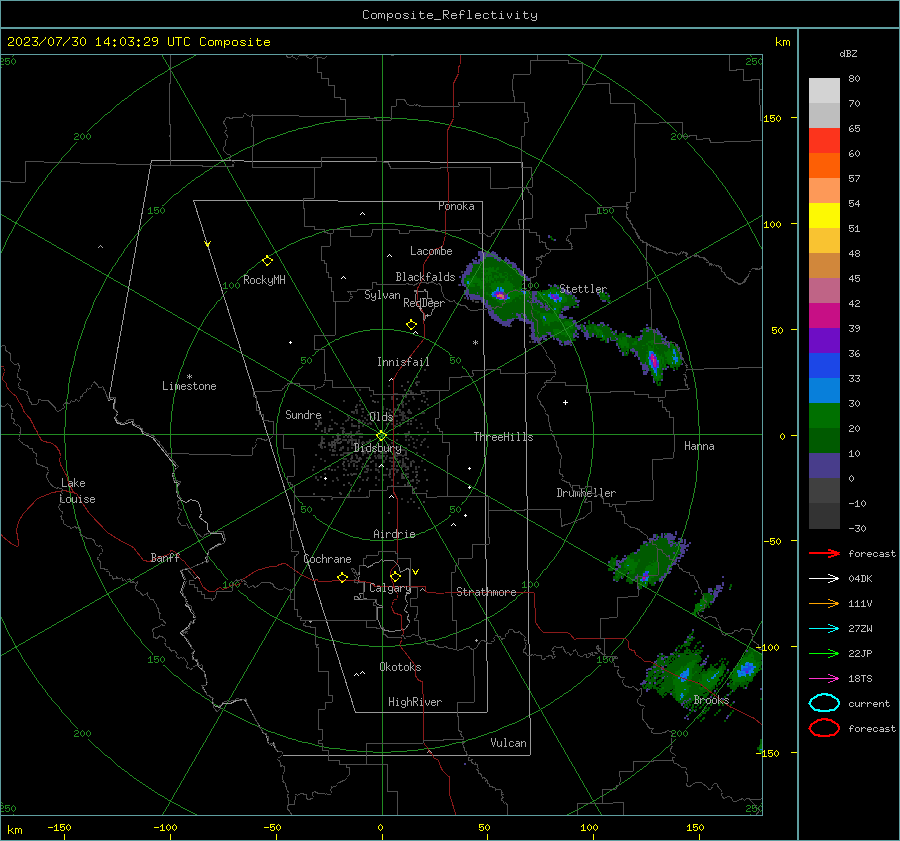Click the Lacombe label

431,251
